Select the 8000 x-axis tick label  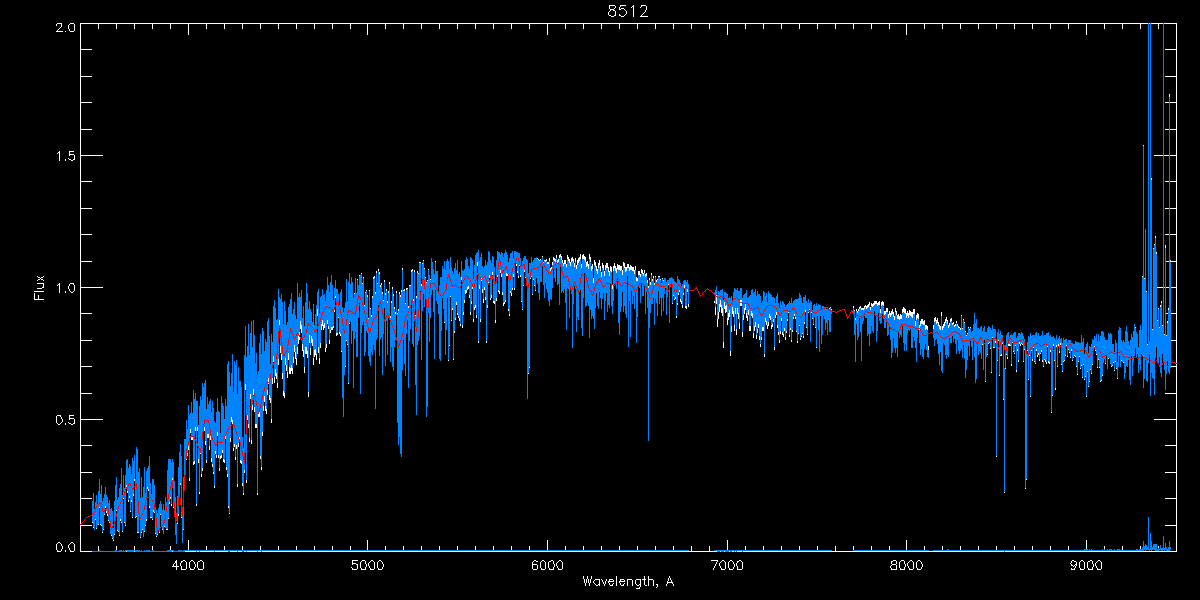click(x=907, y=565)
